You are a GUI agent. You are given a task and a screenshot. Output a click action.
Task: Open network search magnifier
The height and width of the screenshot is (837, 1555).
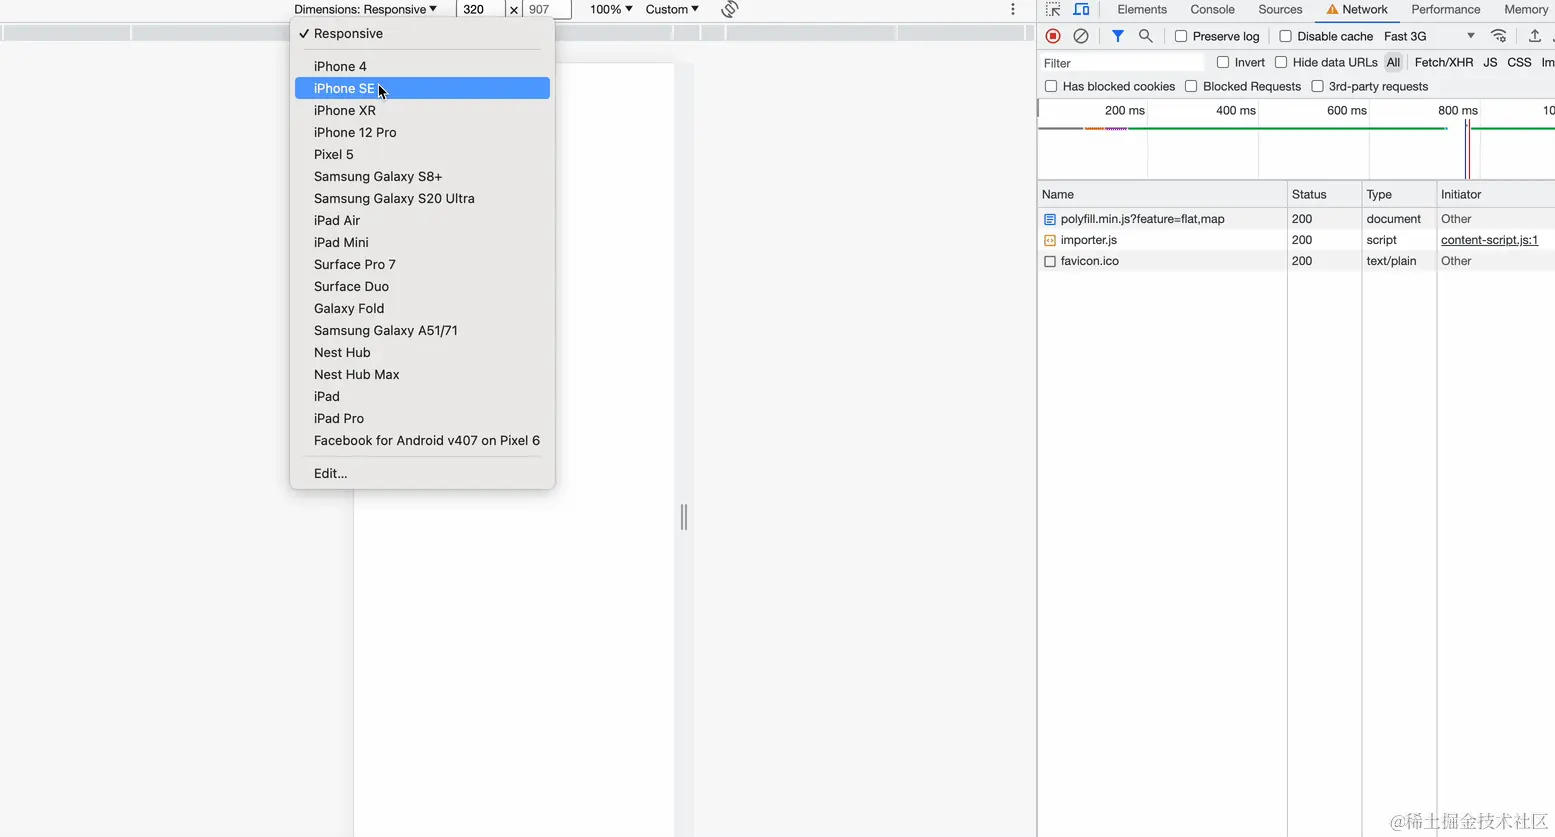[x=1146, y=36]
